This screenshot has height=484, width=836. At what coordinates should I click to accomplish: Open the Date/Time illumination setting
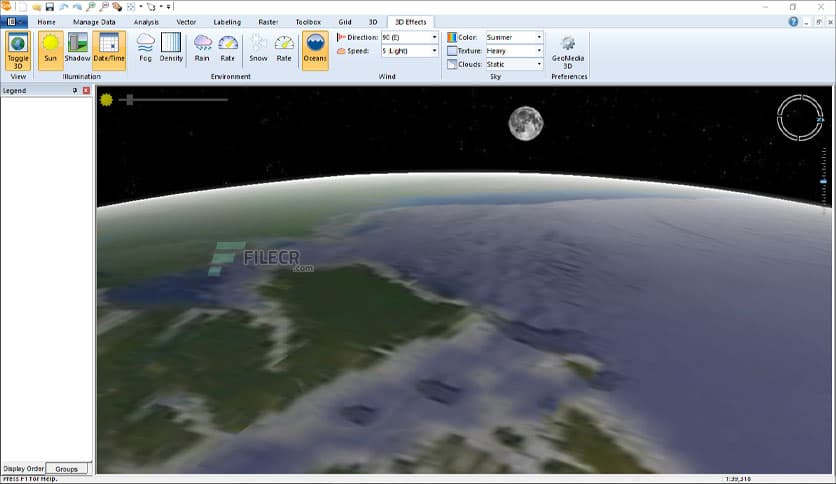108,48
